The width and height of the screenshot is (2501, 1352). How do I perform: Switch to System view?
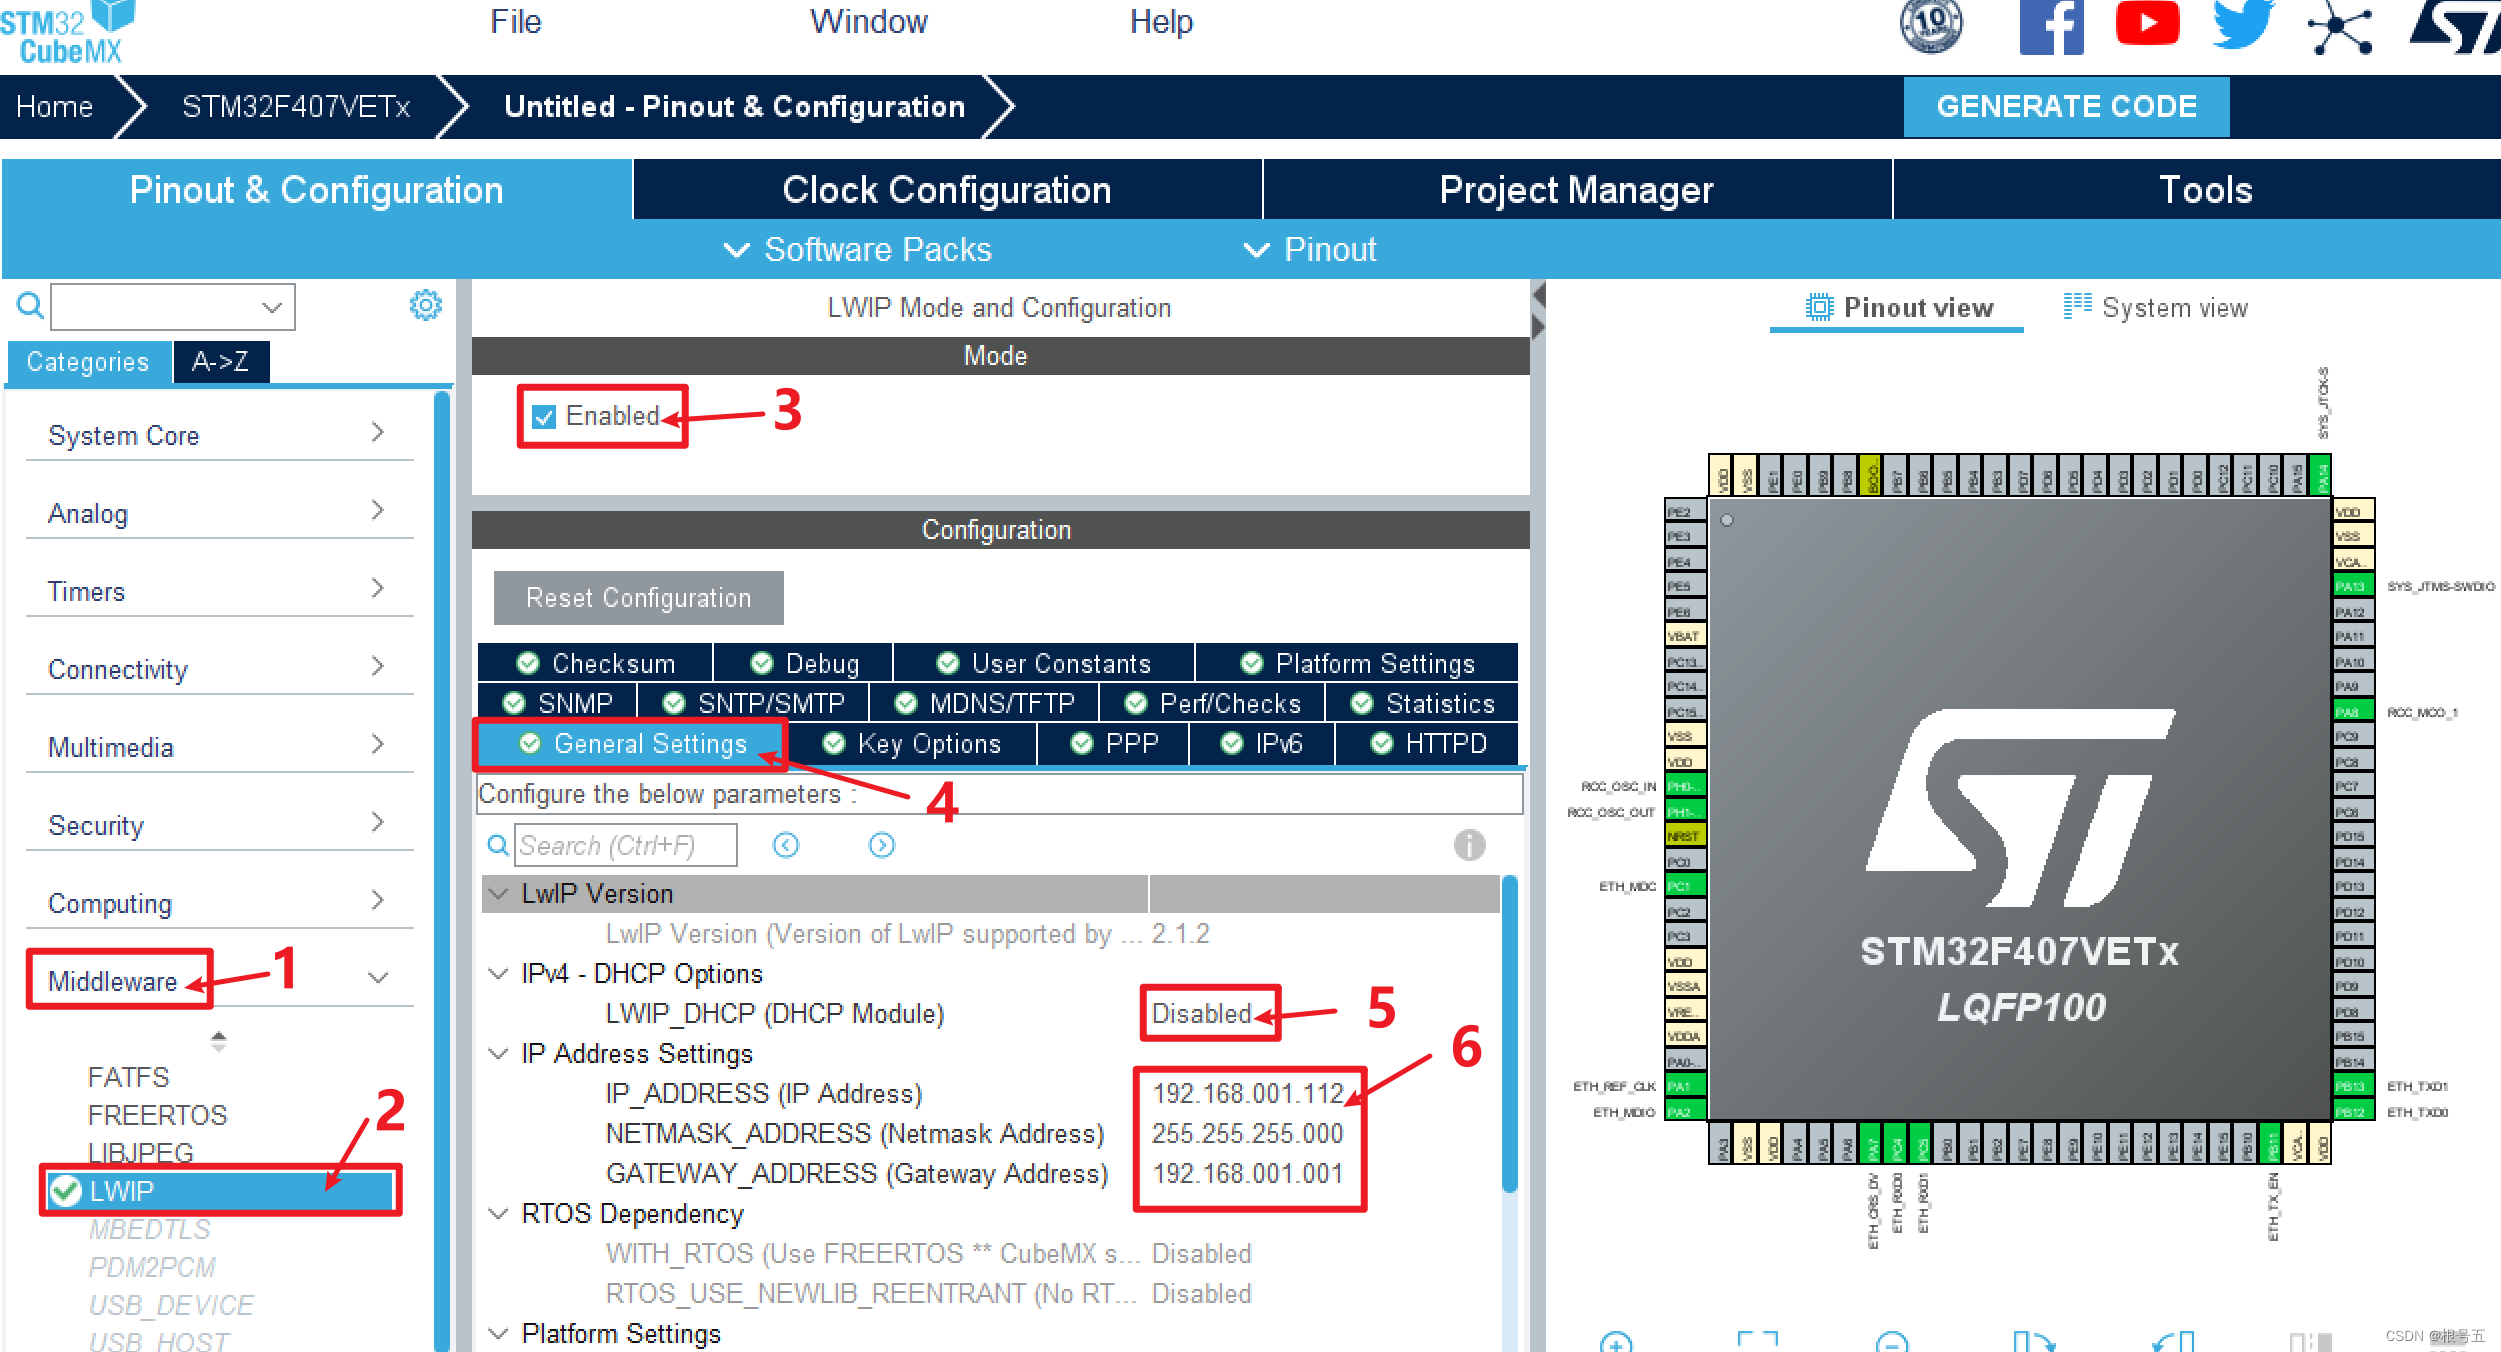point(2155,308)
